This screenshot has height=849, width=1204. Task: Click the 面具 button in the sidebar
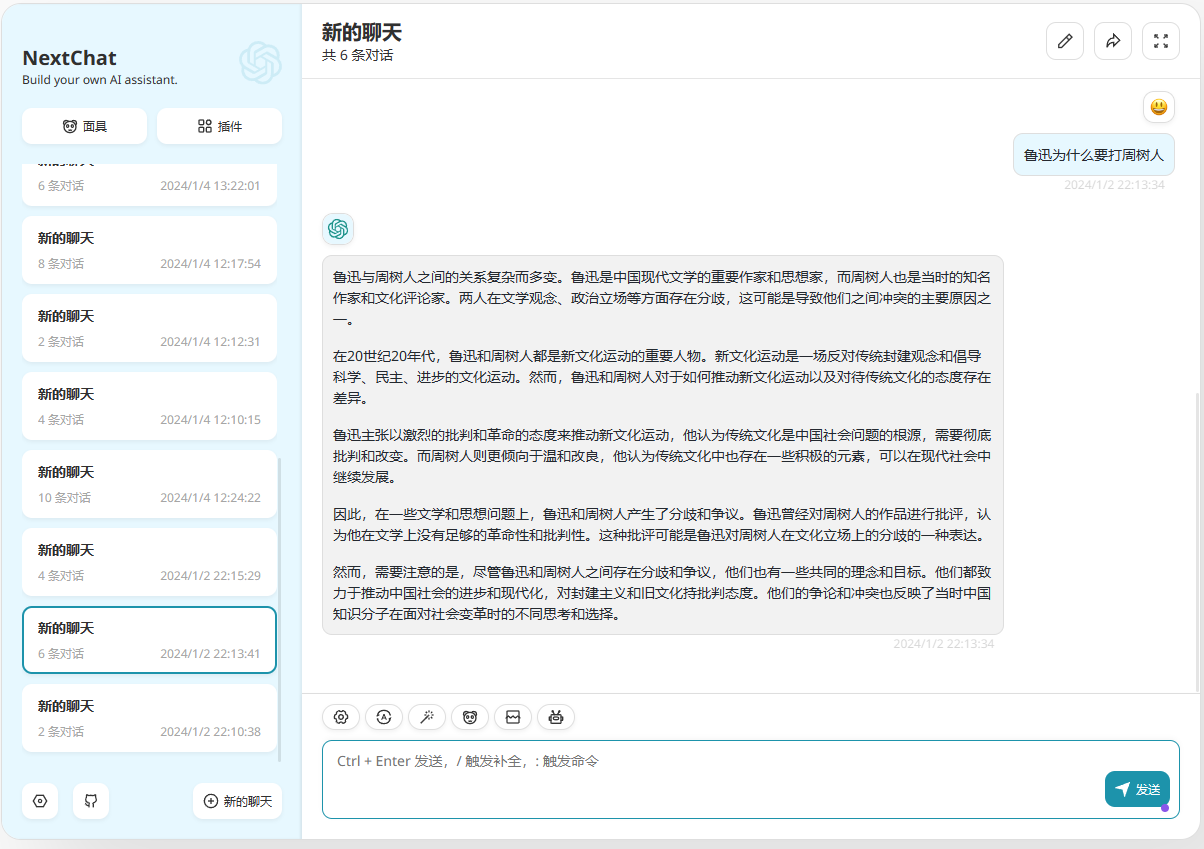pyautogui.click(x=85, y=126)
